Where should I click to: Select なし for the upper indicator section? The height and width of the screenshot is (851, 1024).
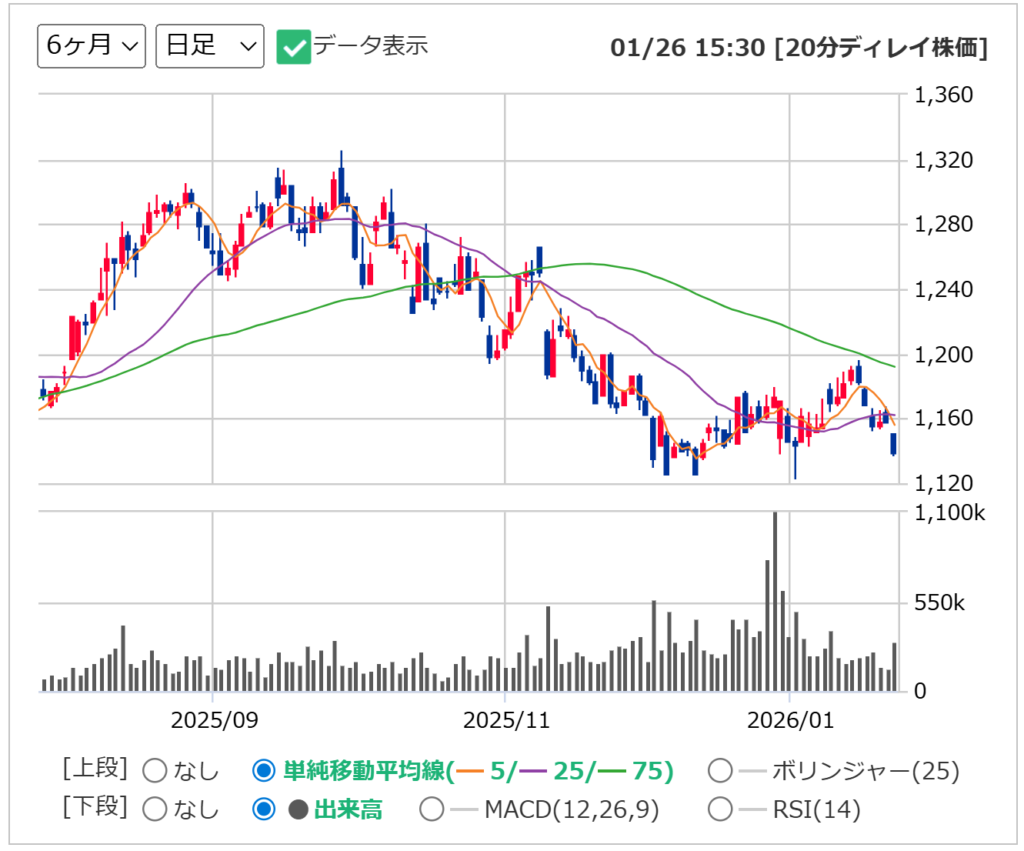coord(155,771)
